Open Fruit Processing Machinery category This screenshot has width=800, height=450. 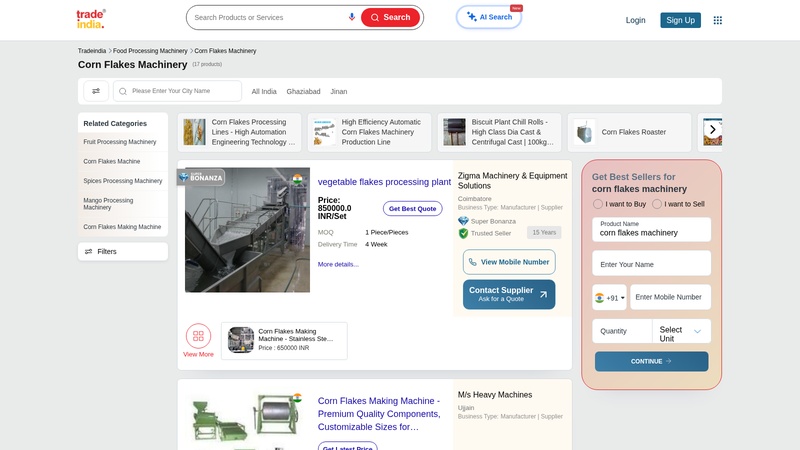(120, 142)
